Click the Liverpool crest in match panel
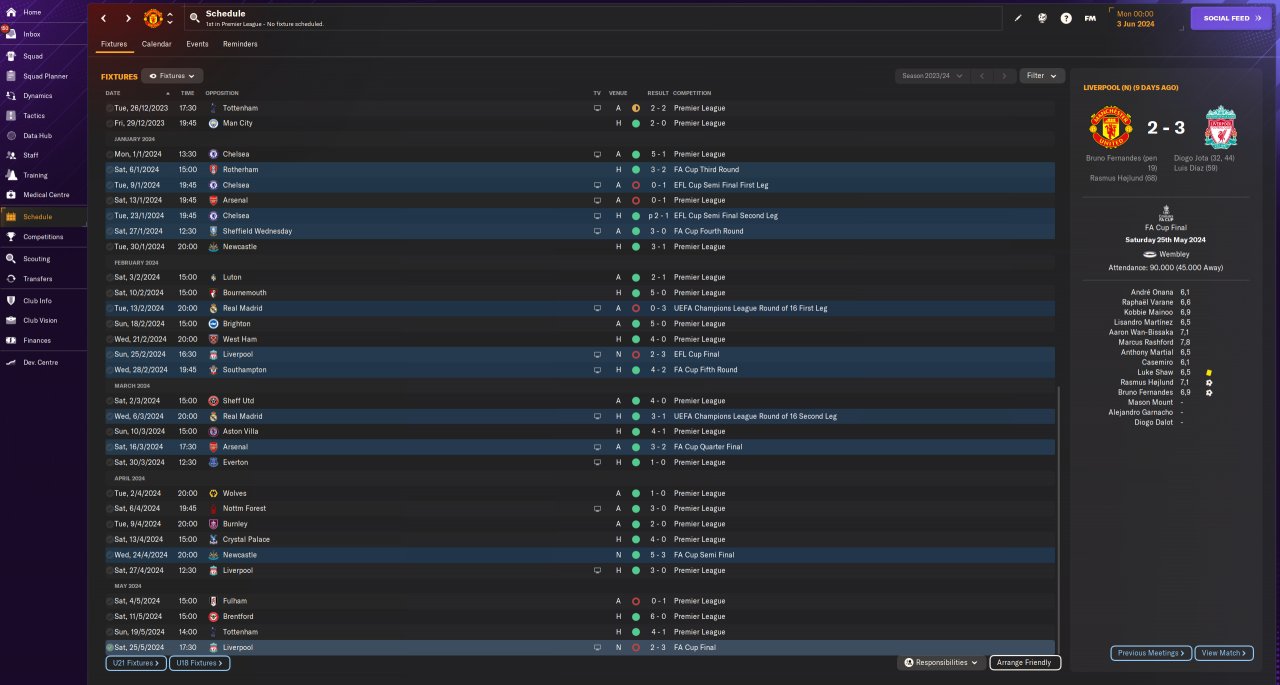The width and height of the screenshot is (1280, 685). pyautogui.click(x=1220, y=128)
